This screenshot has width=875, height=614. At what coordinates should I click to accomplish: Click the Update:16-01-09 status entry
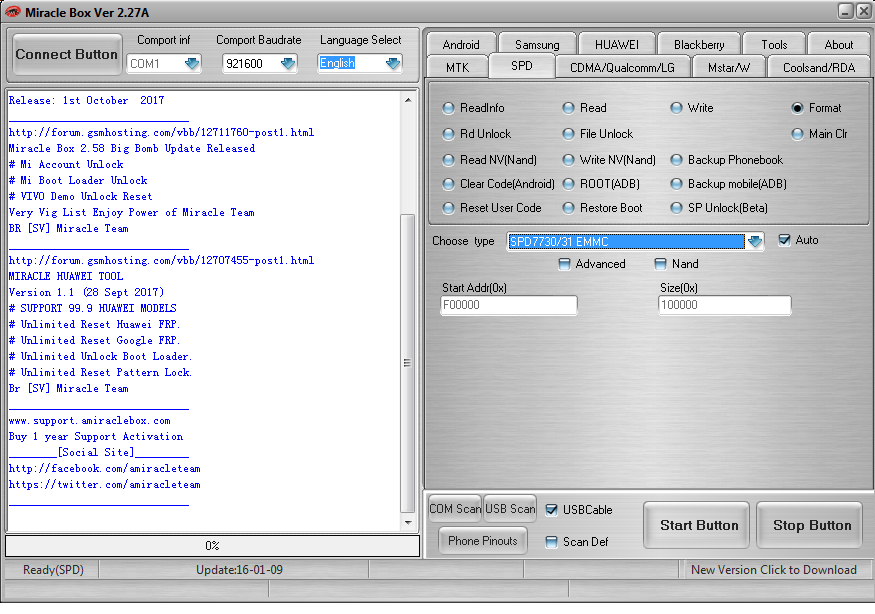pyautogui.click(x=239, y=570)
